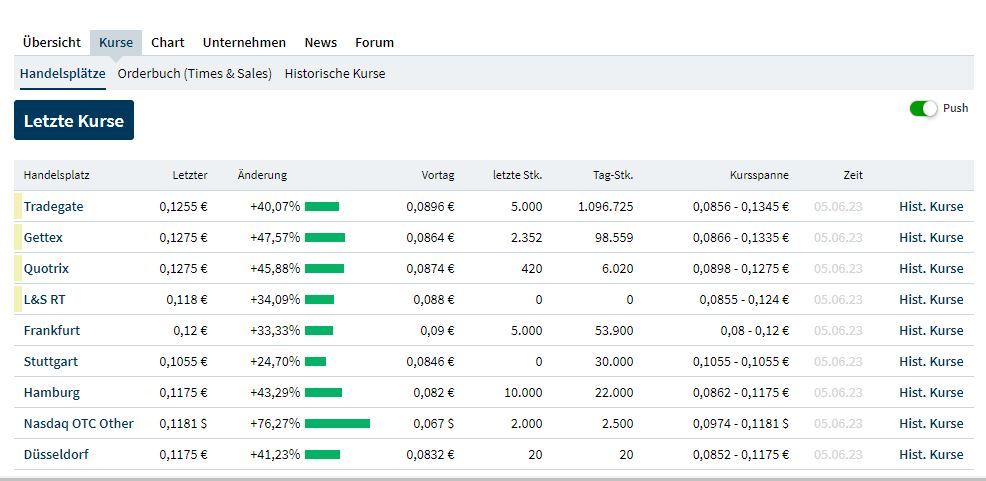The image size is (986, 481).
Task: Toggle the Push switch off
Action: pos(923,108)
